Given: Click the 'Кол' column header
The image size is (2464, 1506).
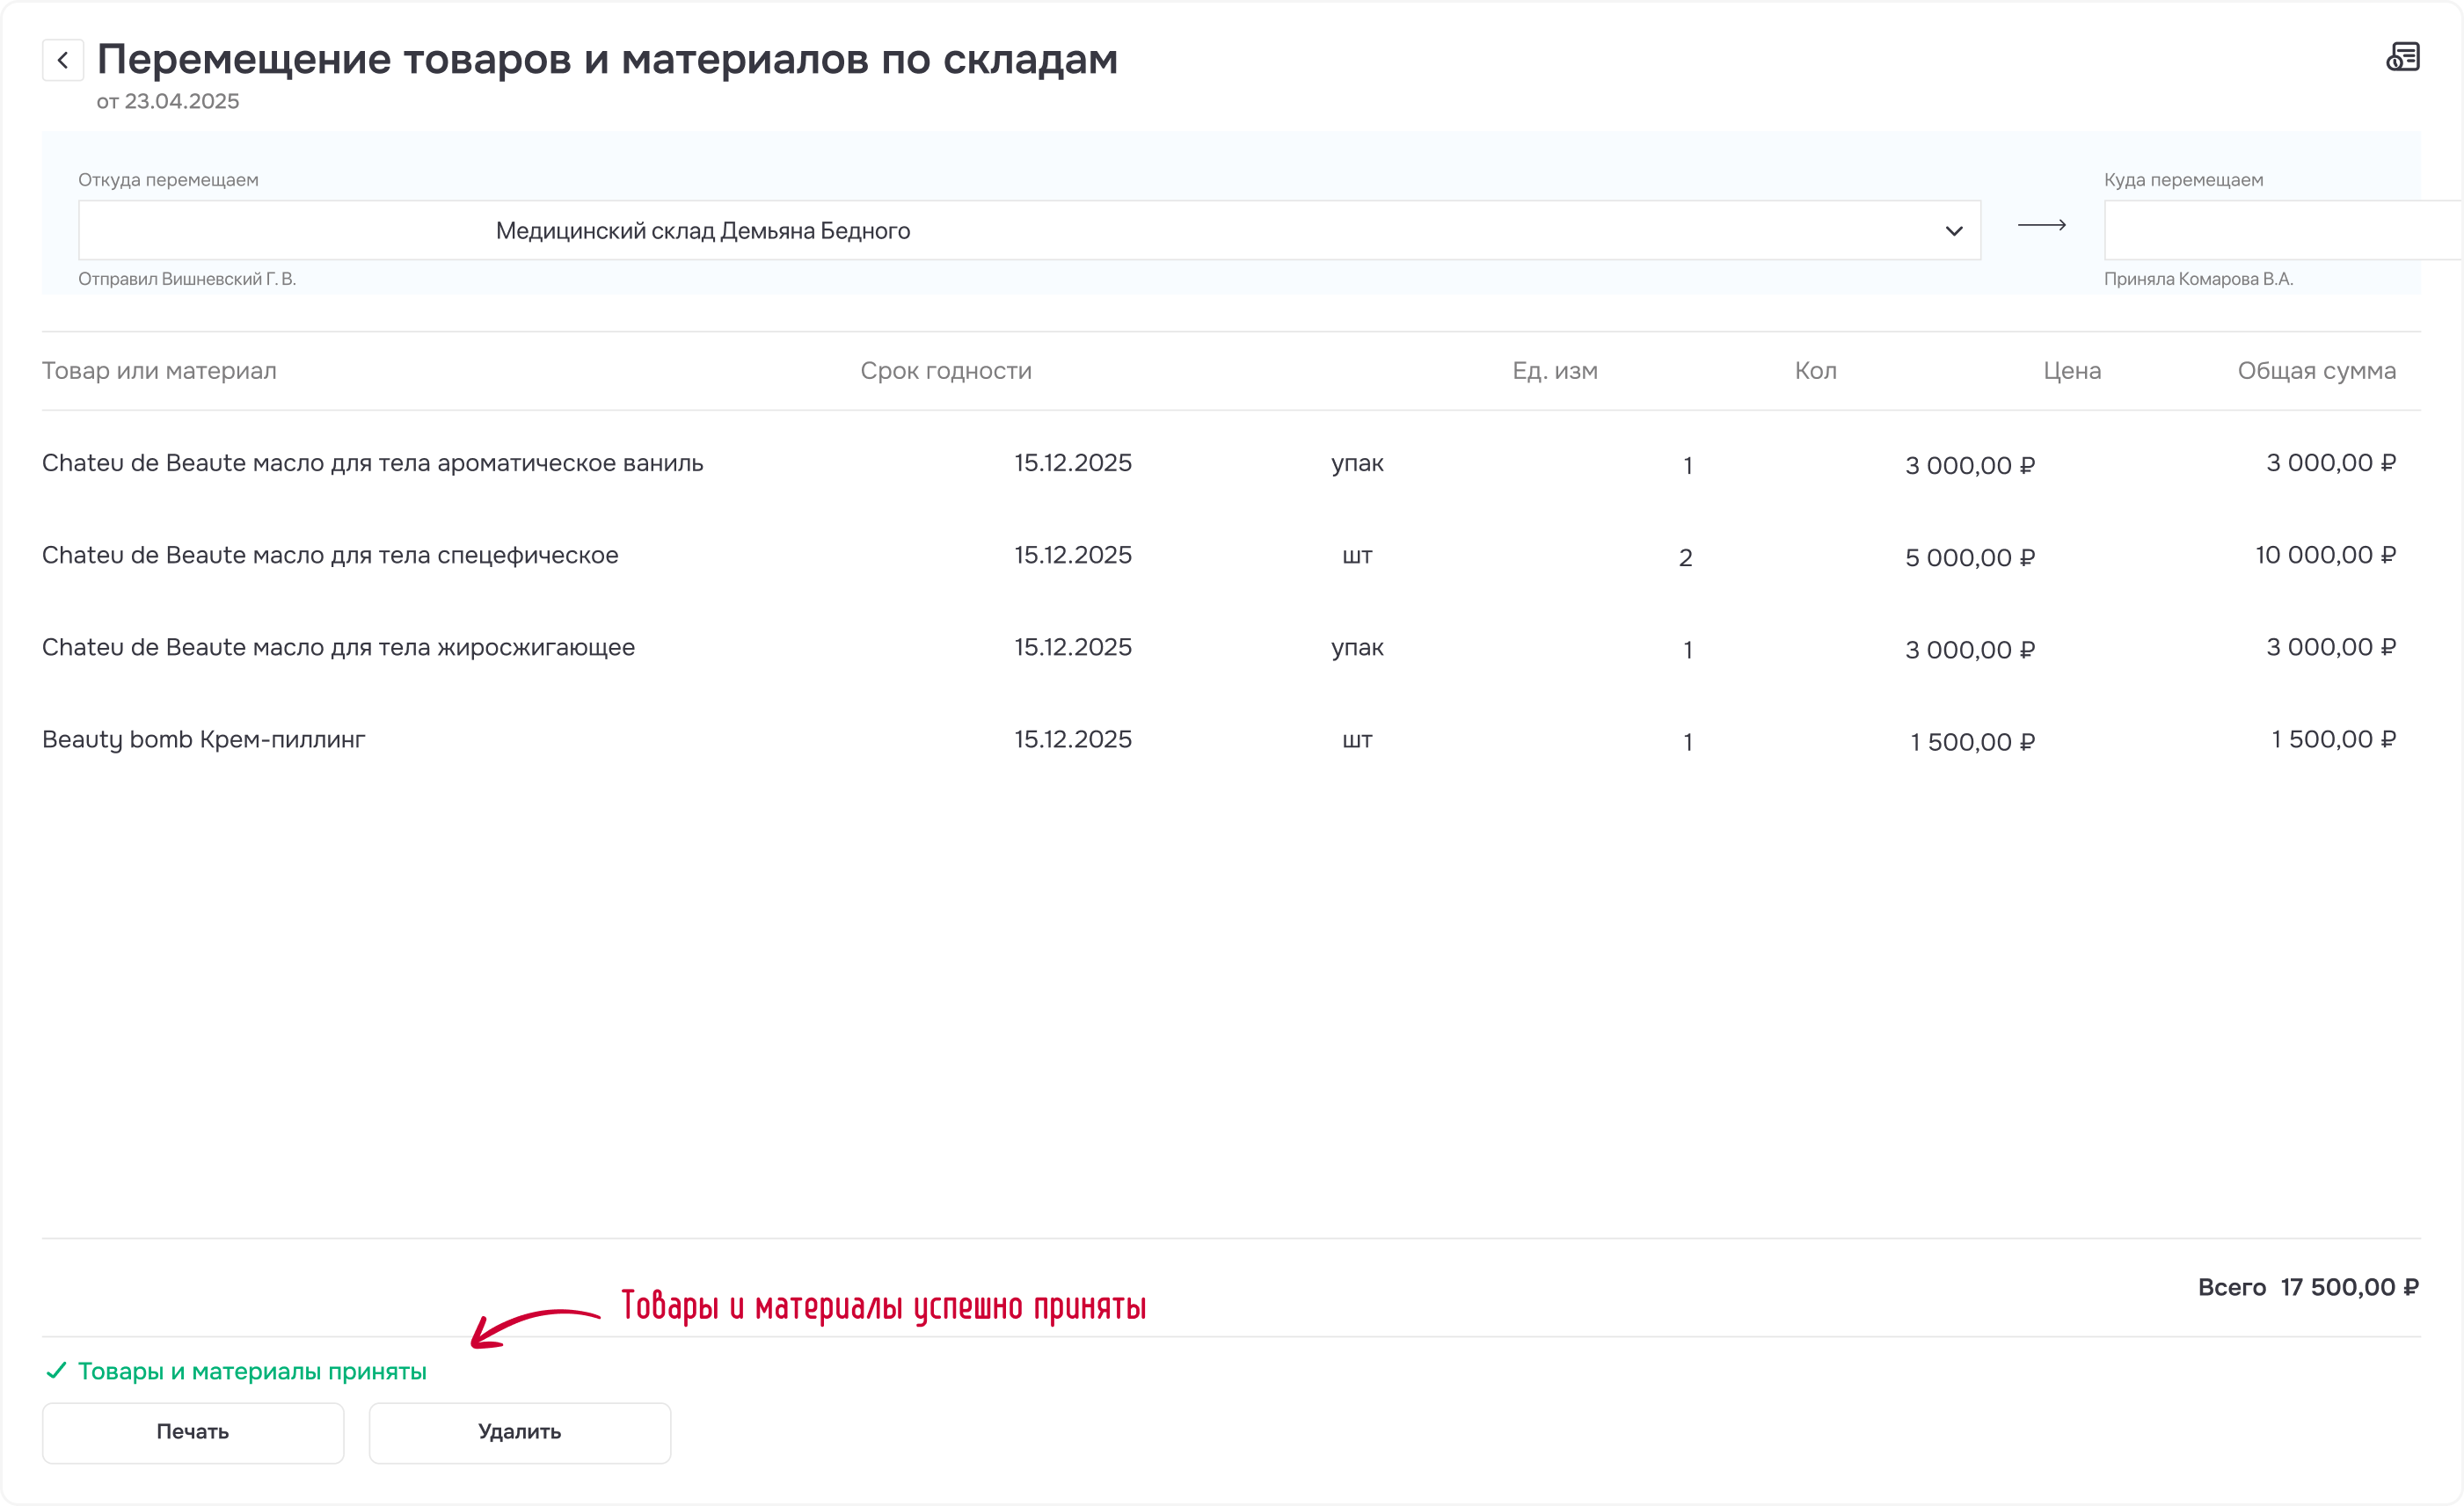Looking at the screenshot, I should pyautogui.click(x=1816, y=371).
